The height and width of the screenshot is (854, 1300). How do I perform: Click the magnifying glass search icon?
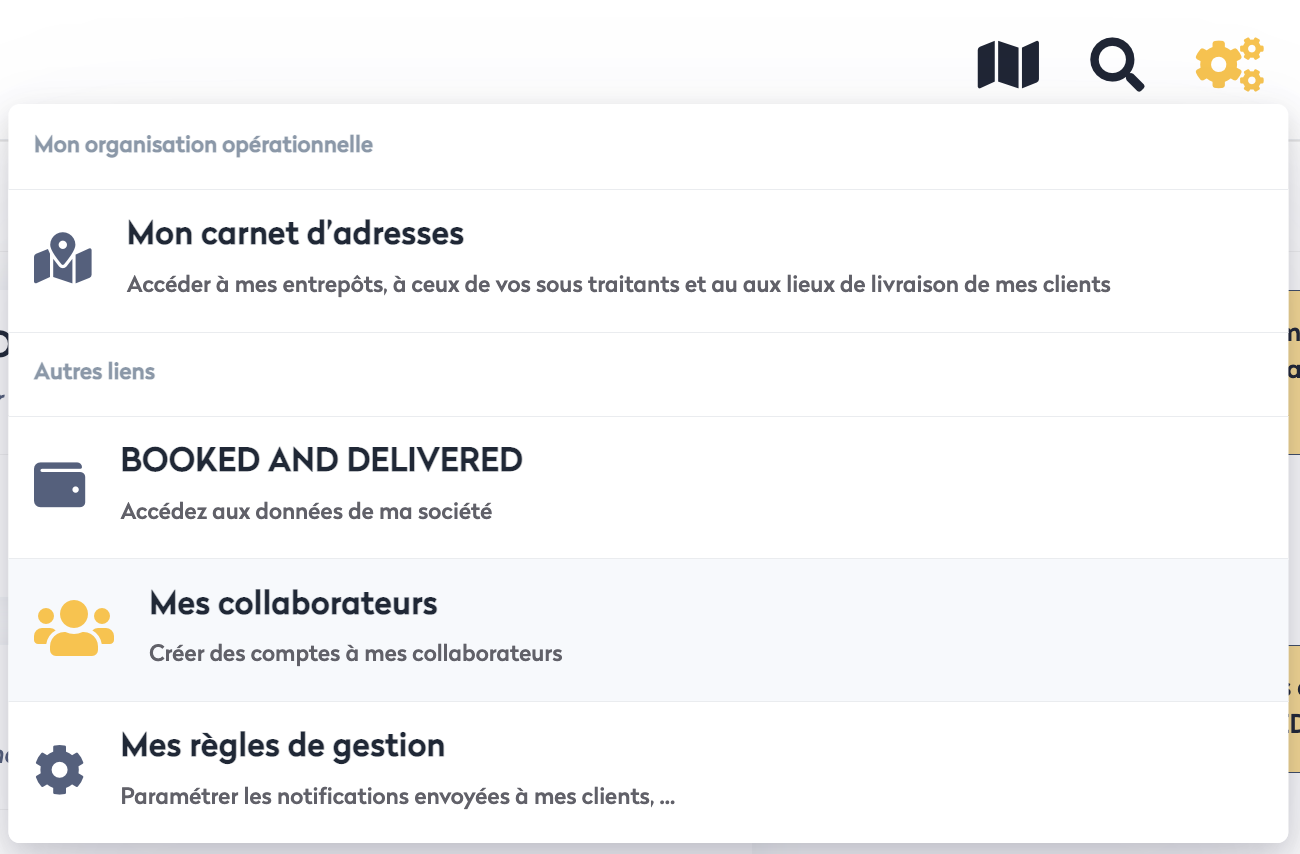point(1116,65)
